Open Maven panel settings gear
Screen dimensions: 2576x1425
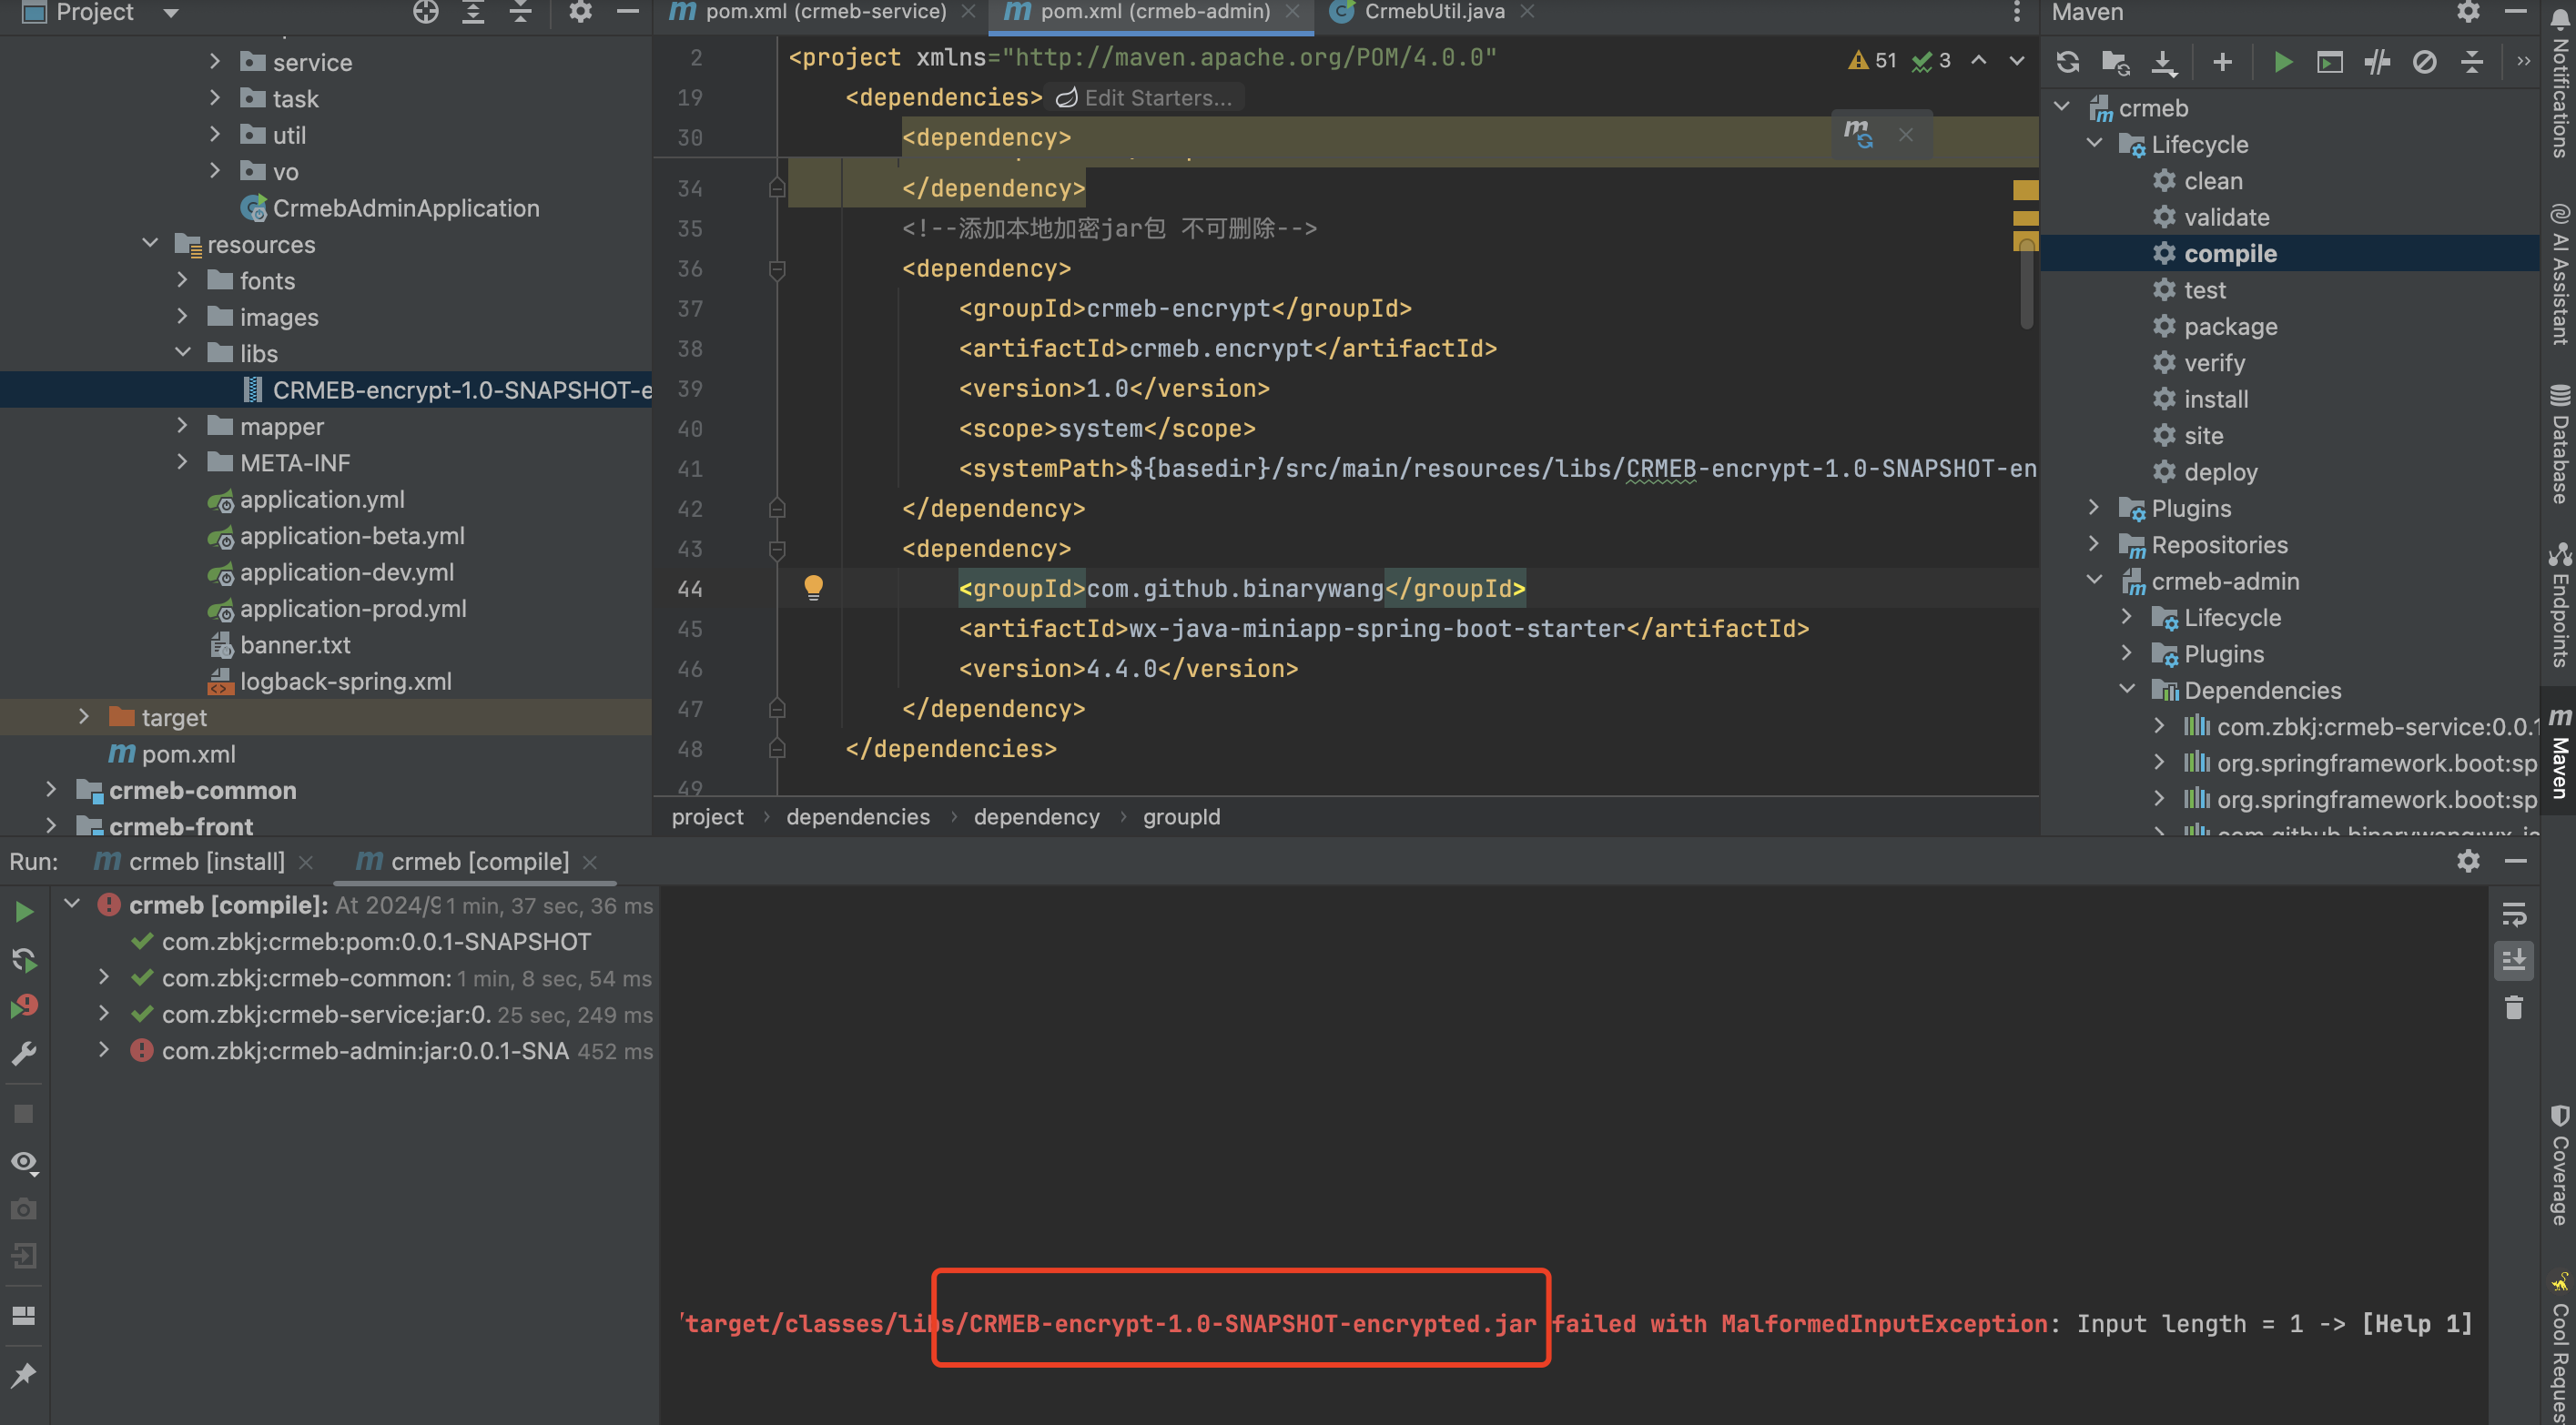(x=2468, y=12)
